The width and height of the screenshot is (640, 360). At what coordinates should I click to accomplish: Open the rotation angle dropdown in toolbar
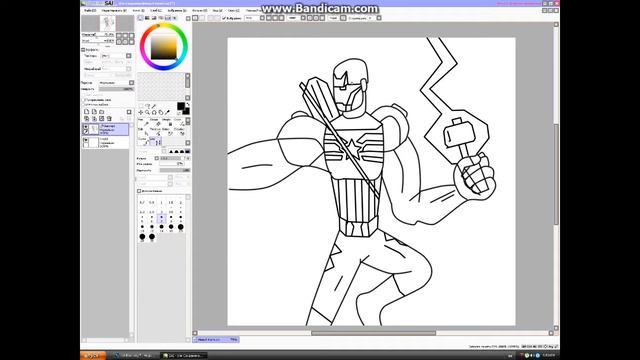[x=303, y=18]
